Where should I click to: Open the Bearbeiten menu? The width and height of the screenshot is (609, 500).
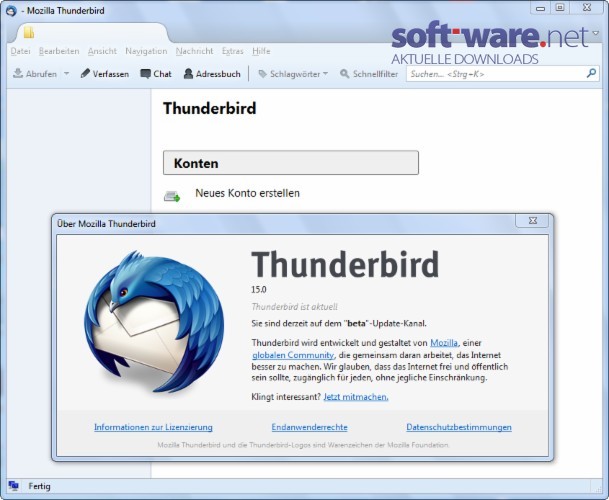tap(59, 51)
